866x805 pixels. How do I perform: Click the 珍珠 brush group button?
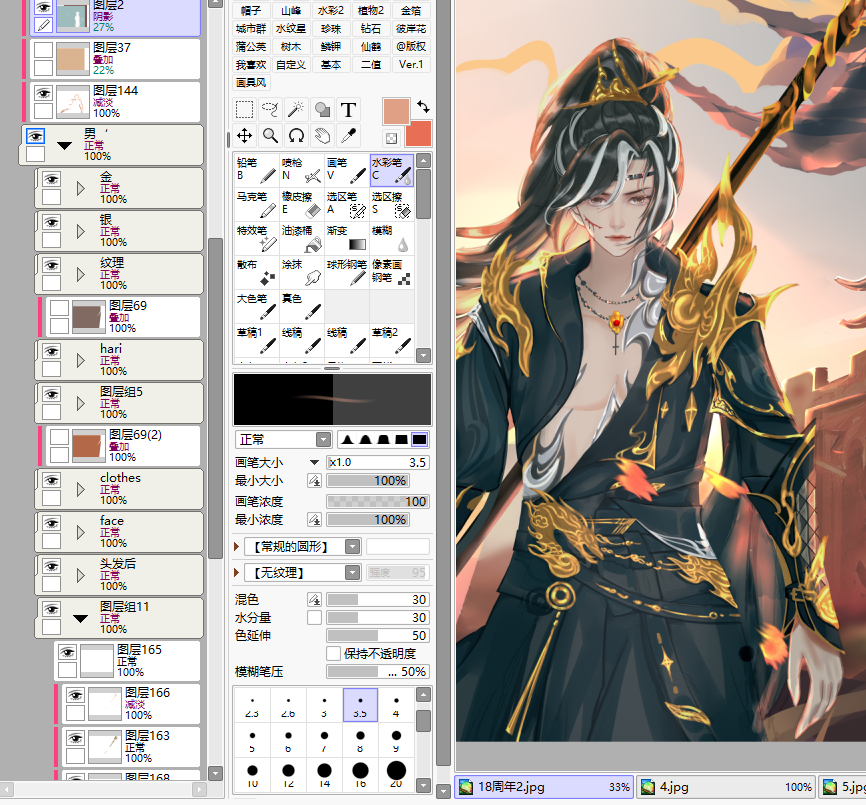coord(331,29)
